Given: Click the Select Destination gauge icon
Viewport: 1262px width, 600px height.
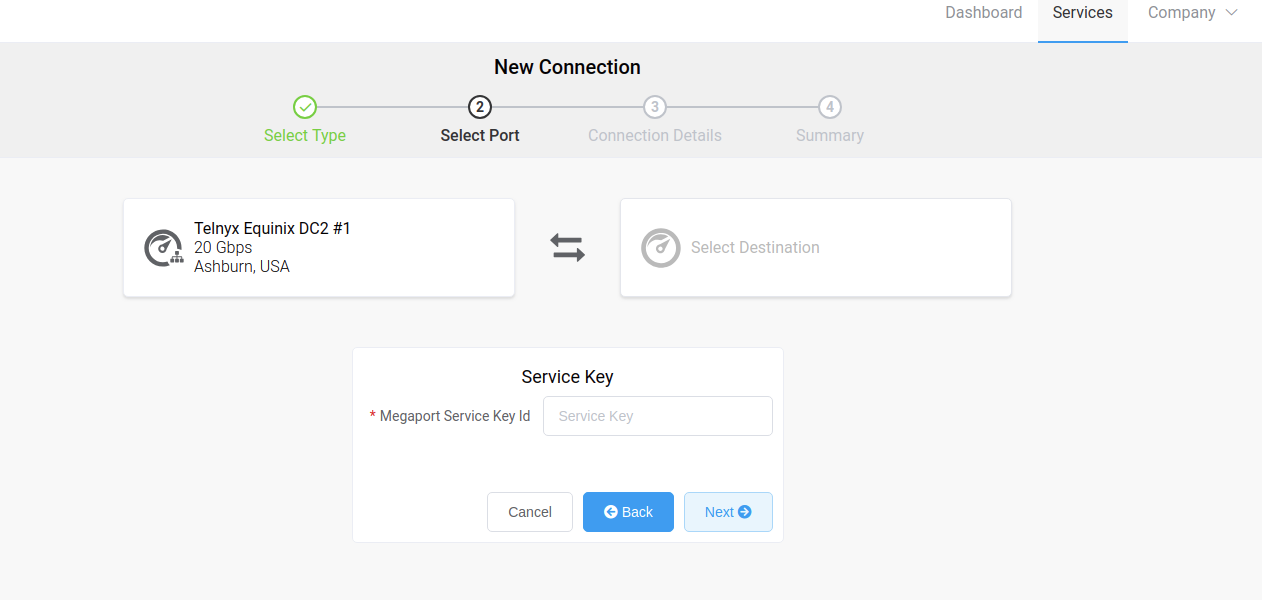Looking at the screenshot, I should tap(660, 248).
